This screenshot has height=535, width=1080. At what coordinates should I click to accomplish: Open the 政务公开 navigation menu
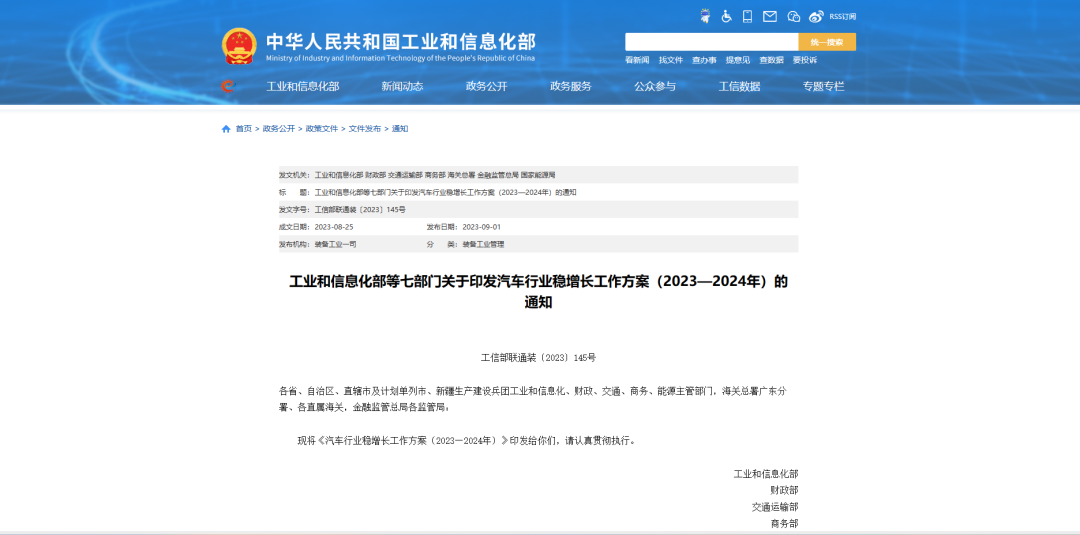coord(486,87)
